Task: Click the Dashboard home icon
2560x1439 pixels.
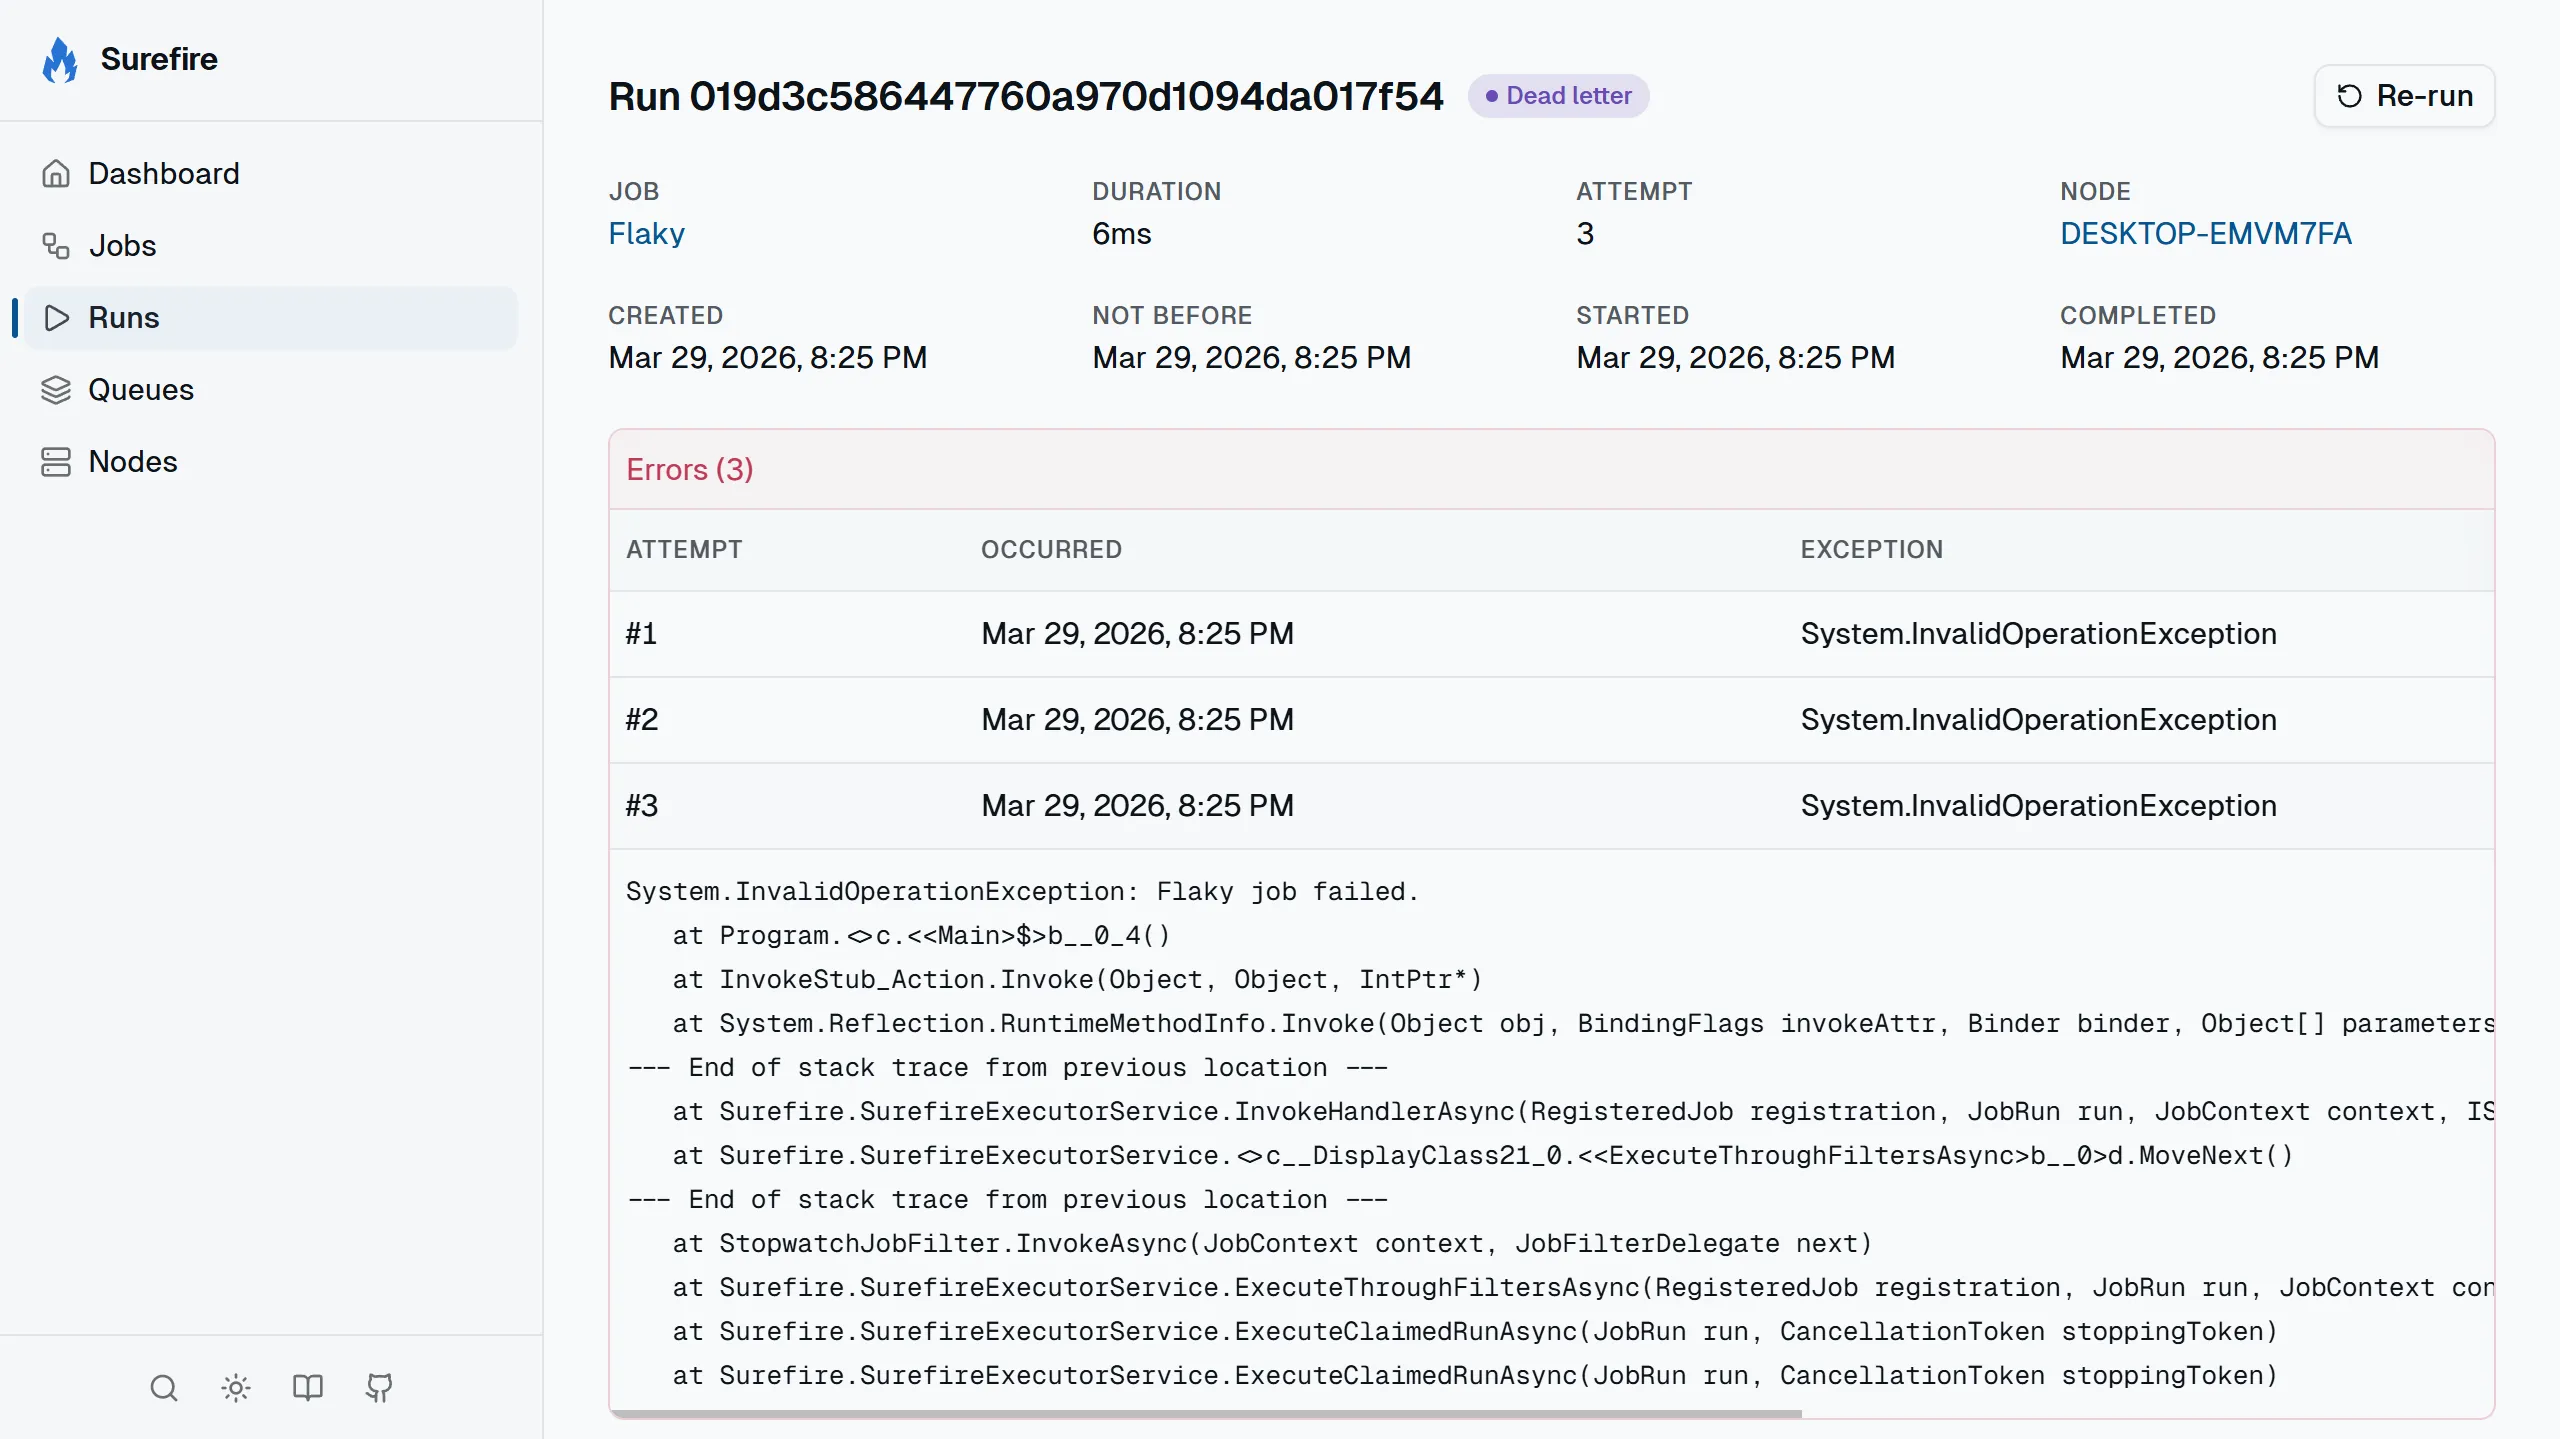Action: point(56,174)
